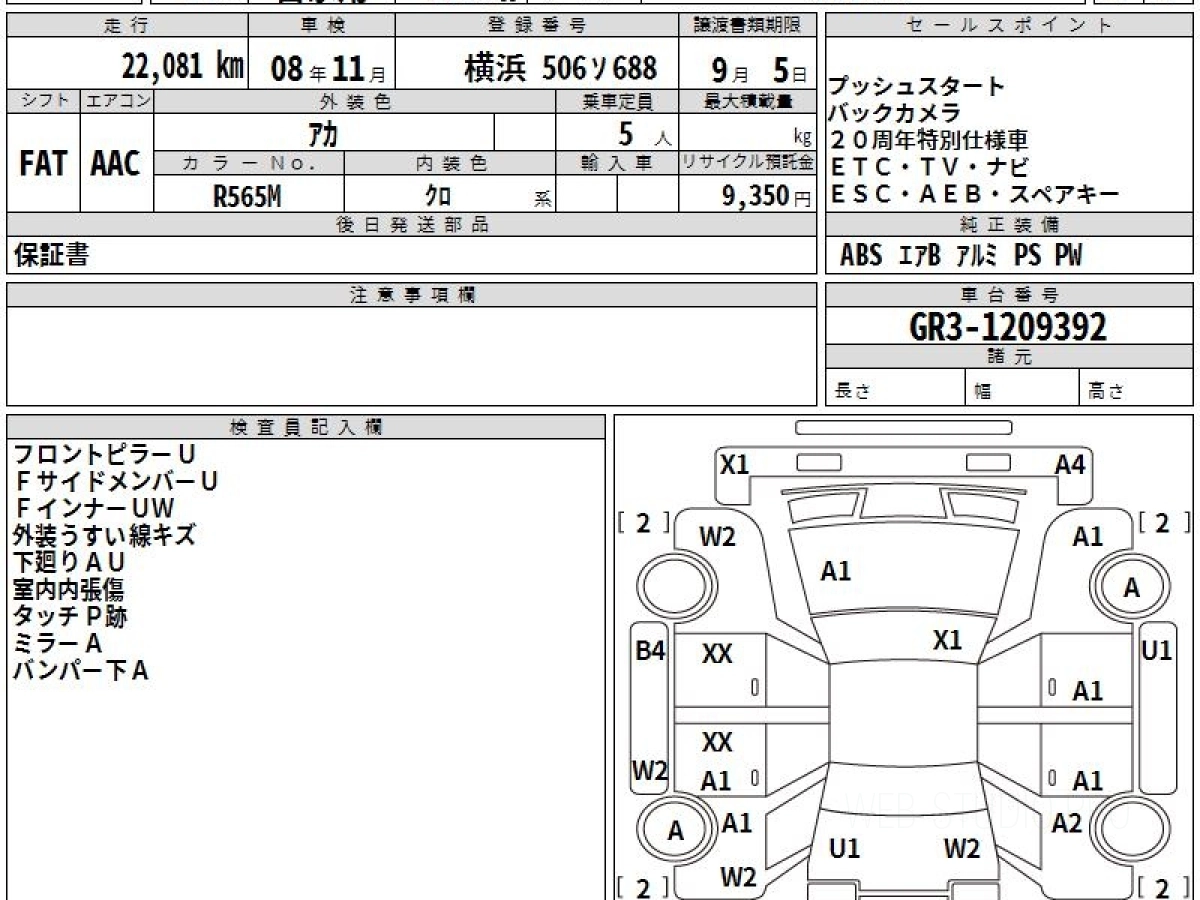Click the カラーNo. header
This screenshot has height=900, width=1200.
click(249, 163)
